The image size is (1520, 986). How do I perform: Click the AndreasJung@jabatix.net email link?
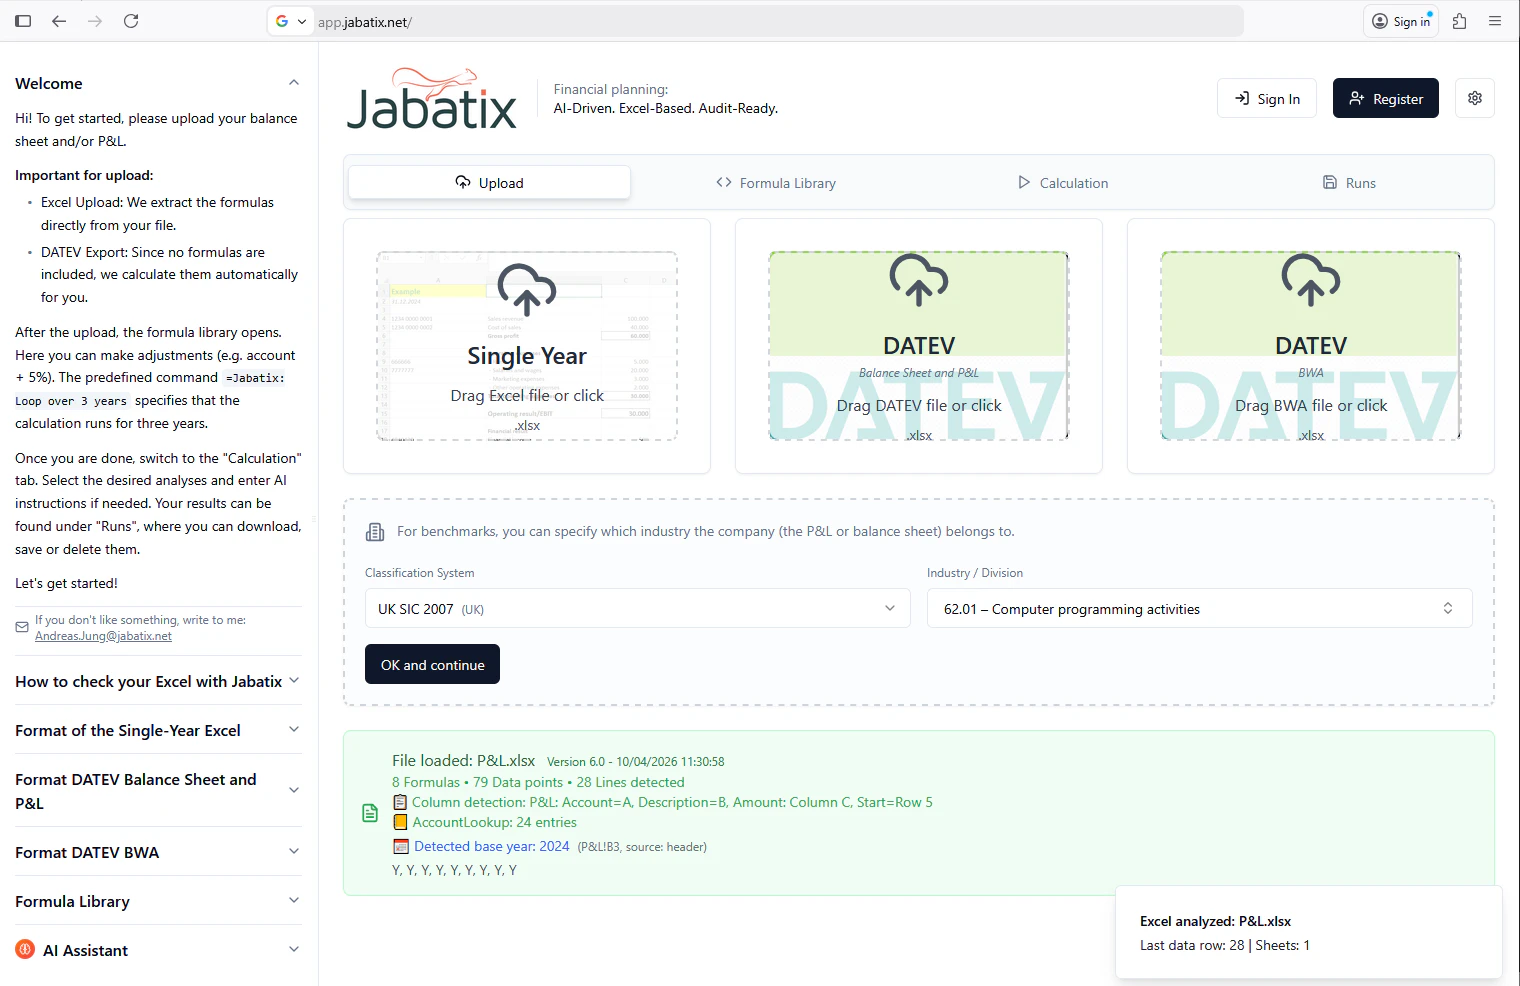coord(103,635)
